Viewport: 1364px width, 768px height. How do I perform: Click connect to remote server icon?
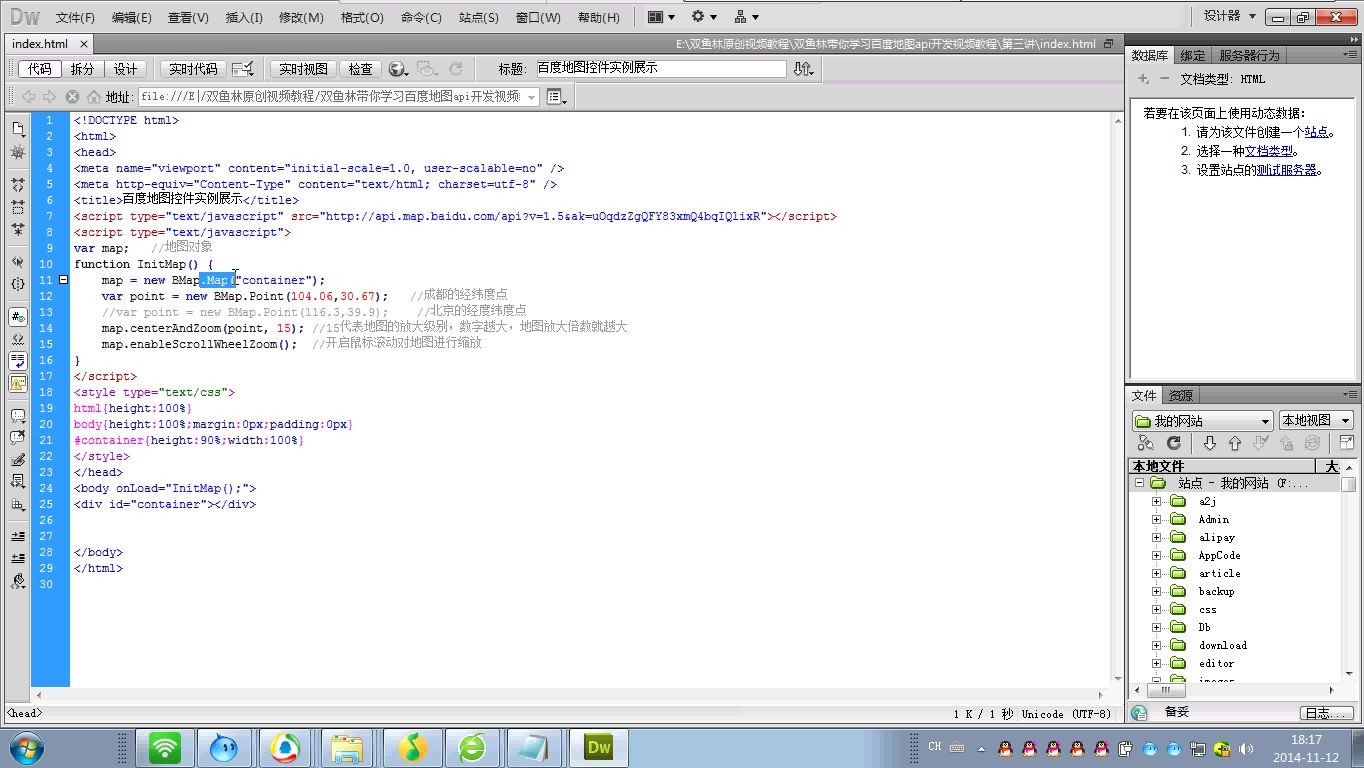click(1146, 443)
